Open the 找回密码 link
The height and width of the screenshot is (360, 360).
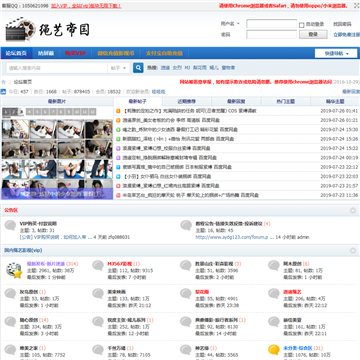pyautogui.click(x=342, y=24)
